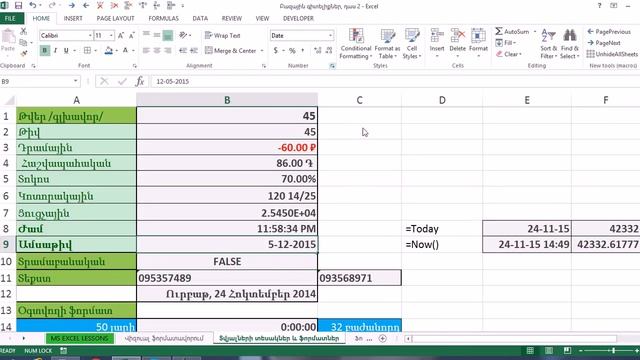Toggle the highlighted Bottom Align button

(167, 36)
